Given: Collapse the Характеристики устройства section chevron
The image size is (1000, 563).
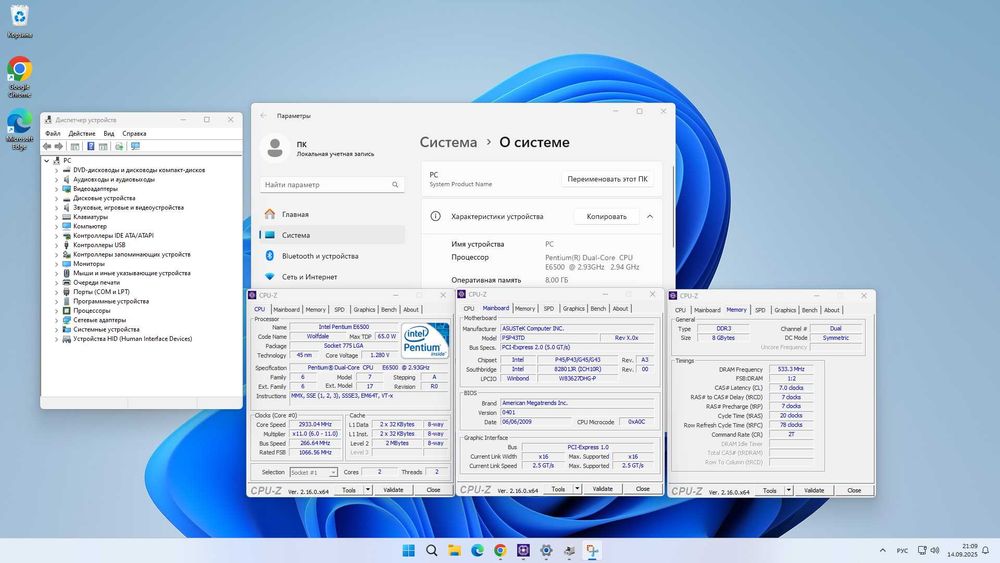Looking at the screenshot, I should click(x=650, y=217).
